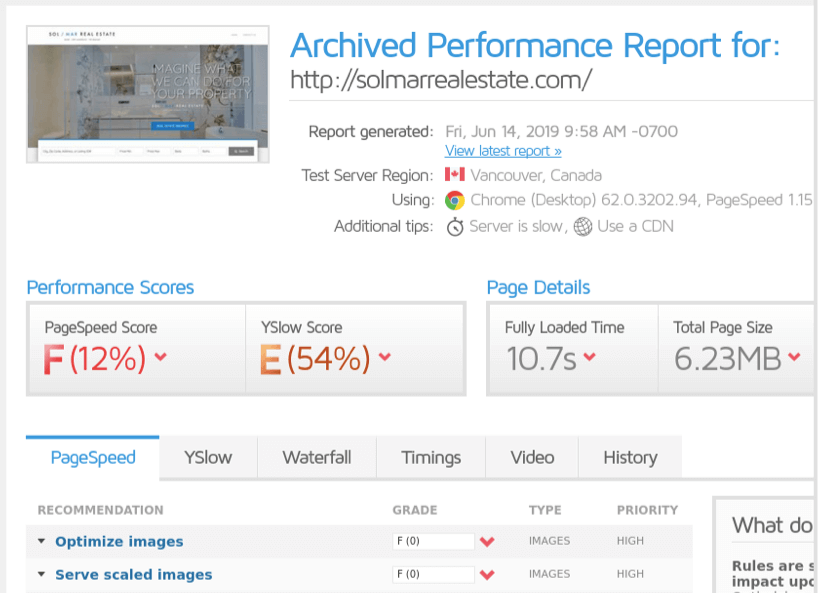Click the Page Details heading

[538, 287]
